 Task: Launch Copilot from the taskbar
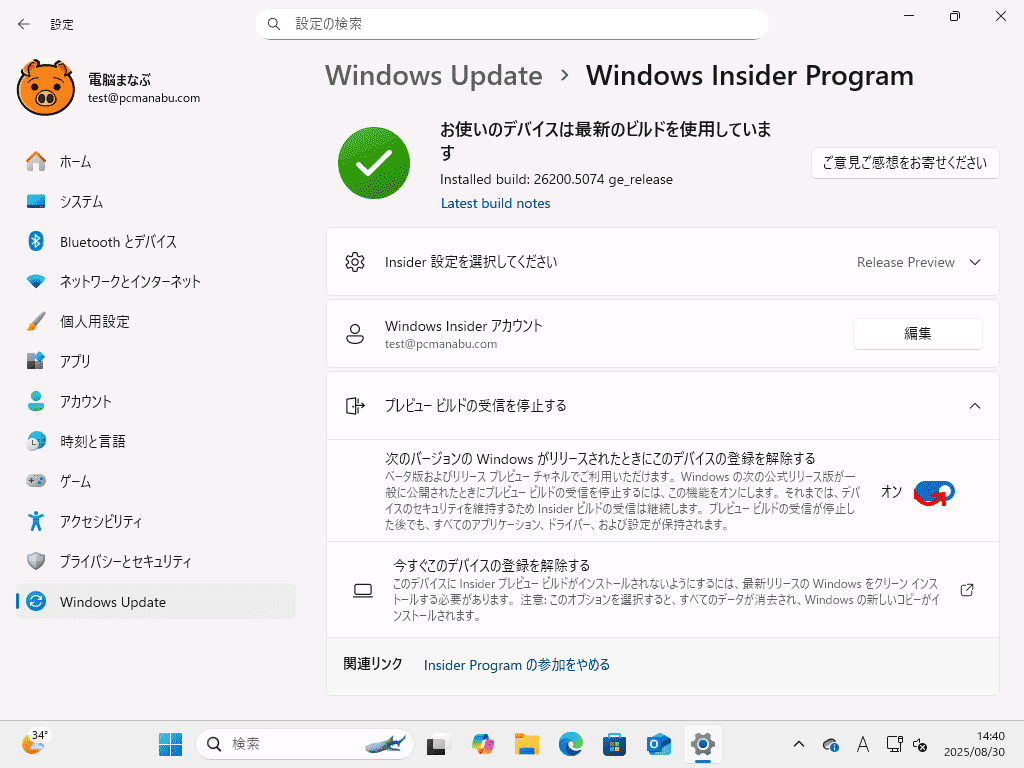[x=483, y=744]
